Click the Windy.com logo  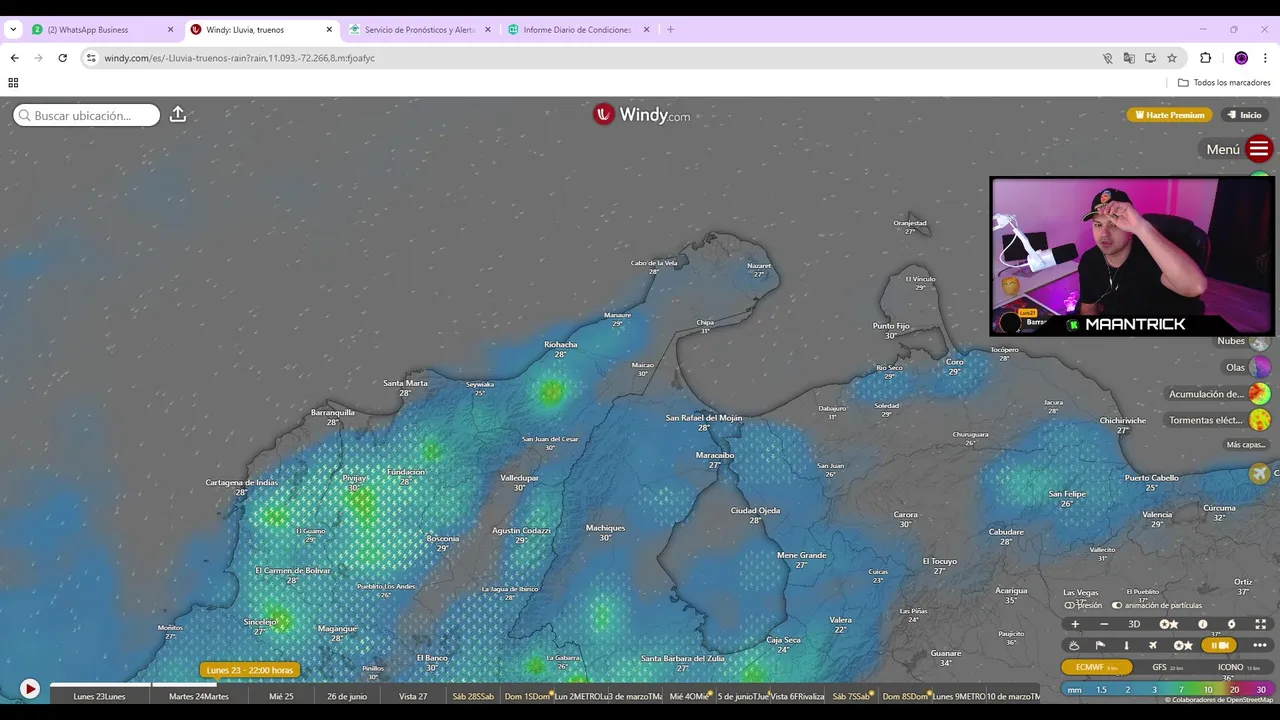(x=641, y=115)
